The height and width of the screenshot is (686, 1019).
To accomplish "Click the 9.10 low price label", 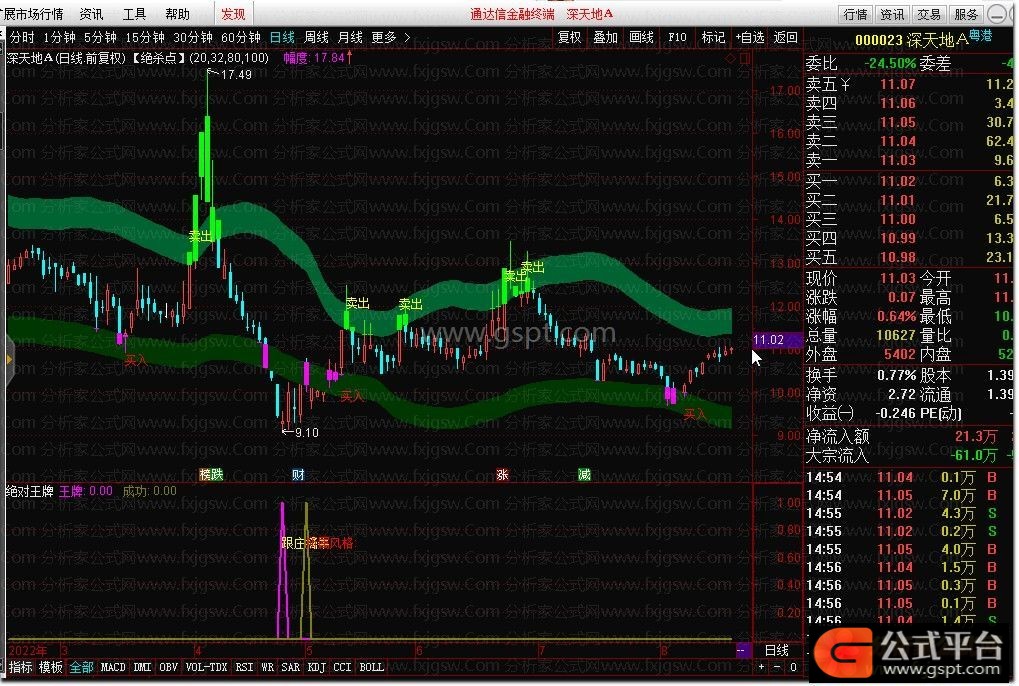I will click(307, 433).
